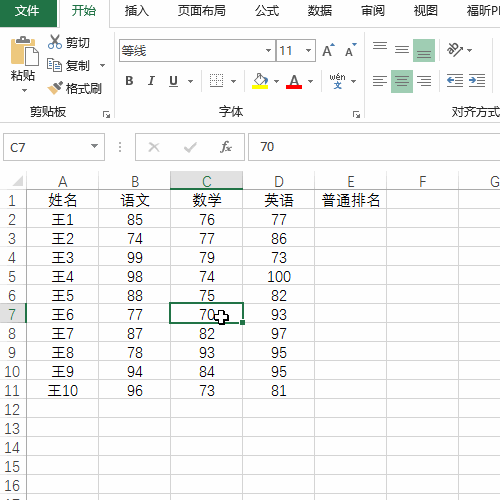Viewport: 500px width, 500px height.
Task: Open clipboard pane dialog launcher
Action: pos(106,115)
